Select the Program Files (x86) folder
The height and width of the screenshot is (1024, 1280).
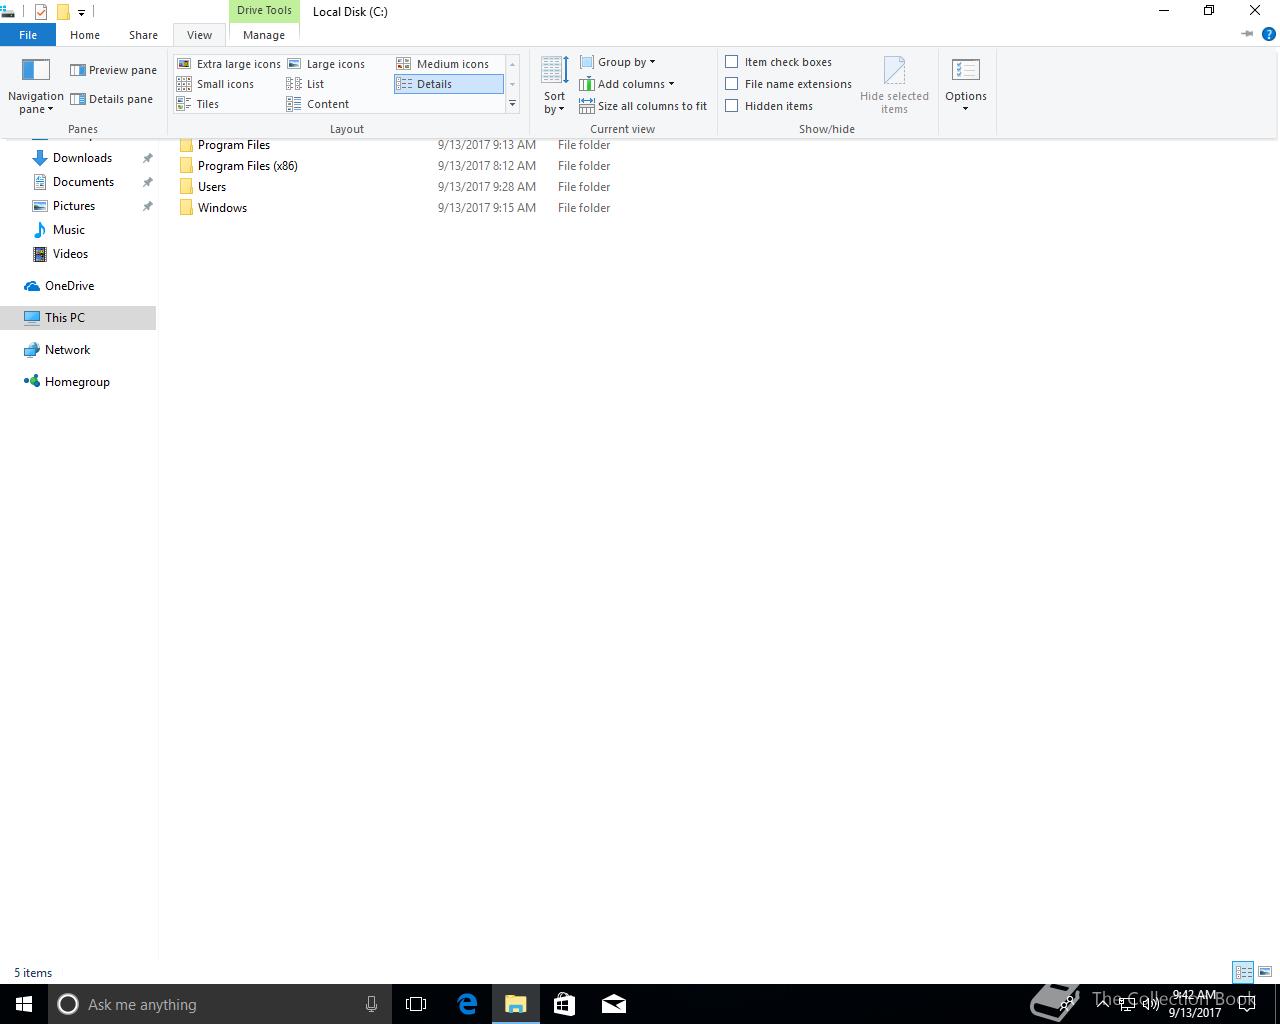[x=247, y=166]
